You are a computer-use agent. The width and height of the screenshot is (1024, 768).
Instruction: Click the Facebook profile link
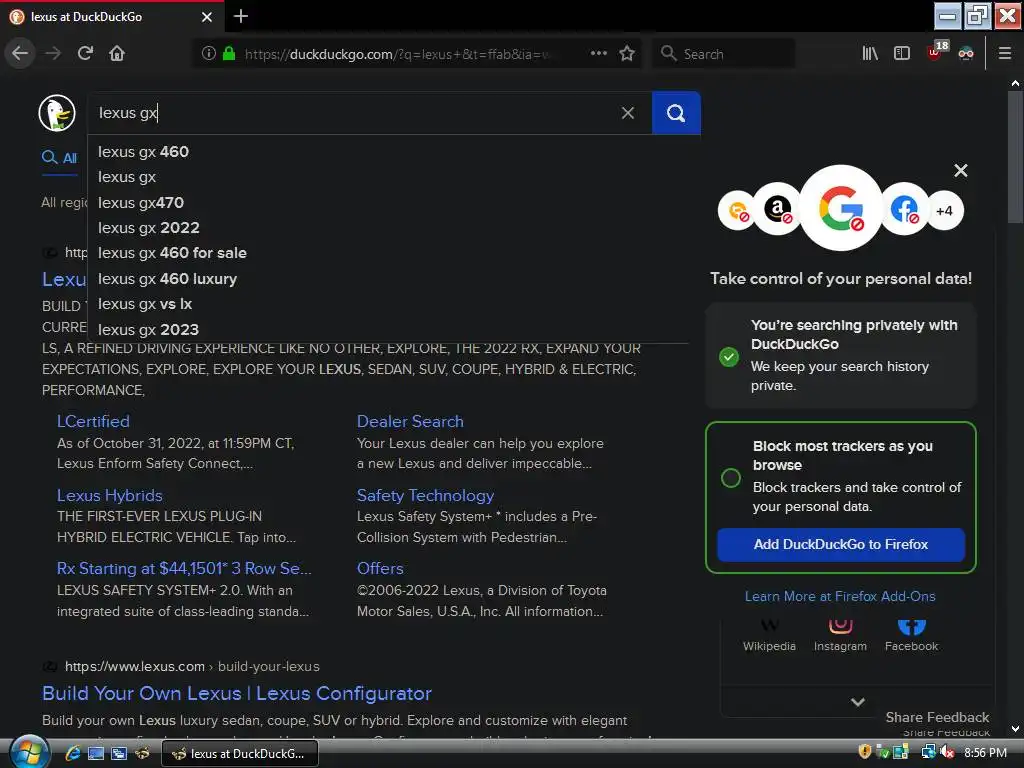(x=911, y=636)
